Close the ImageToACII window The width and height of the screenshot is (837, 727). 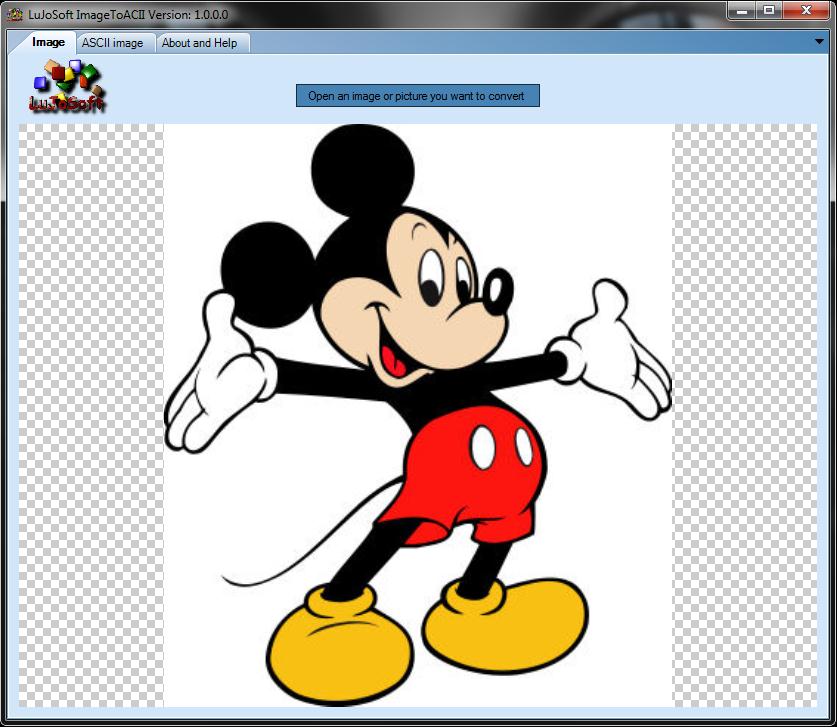point(806,10)
